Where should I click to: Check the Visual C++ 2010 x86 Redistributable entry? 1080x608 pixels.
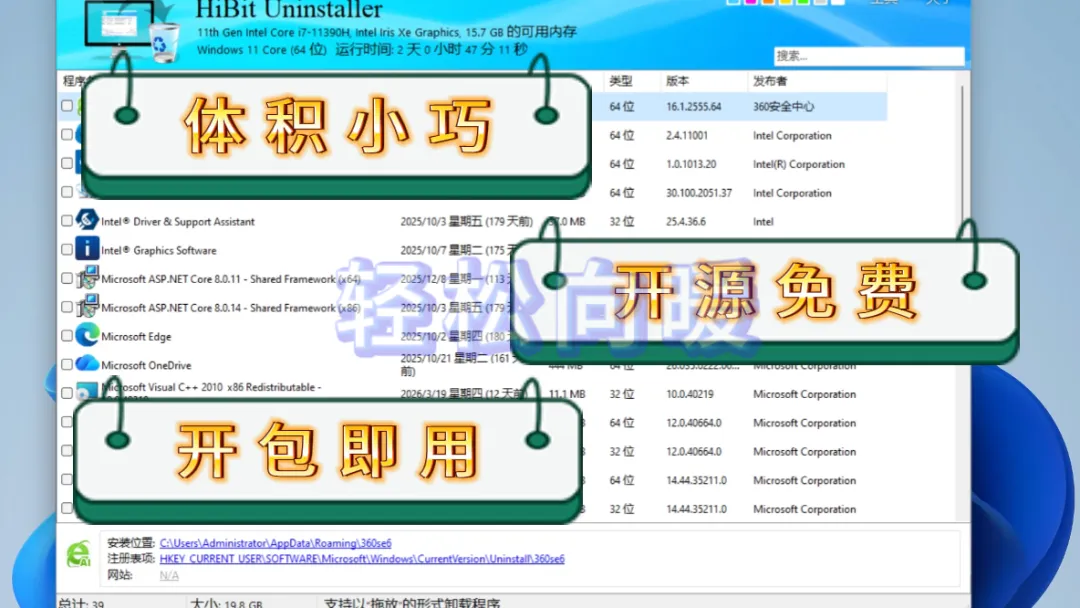pos(67,393)
